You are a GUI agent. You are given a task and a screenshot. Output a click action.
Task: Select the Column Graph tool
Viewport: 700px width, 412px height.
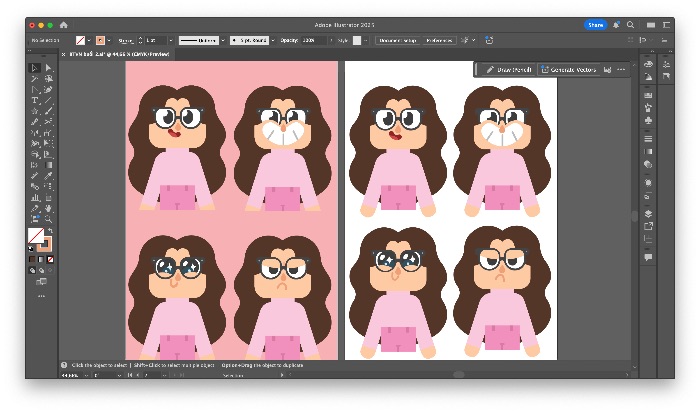pos(34,198)
